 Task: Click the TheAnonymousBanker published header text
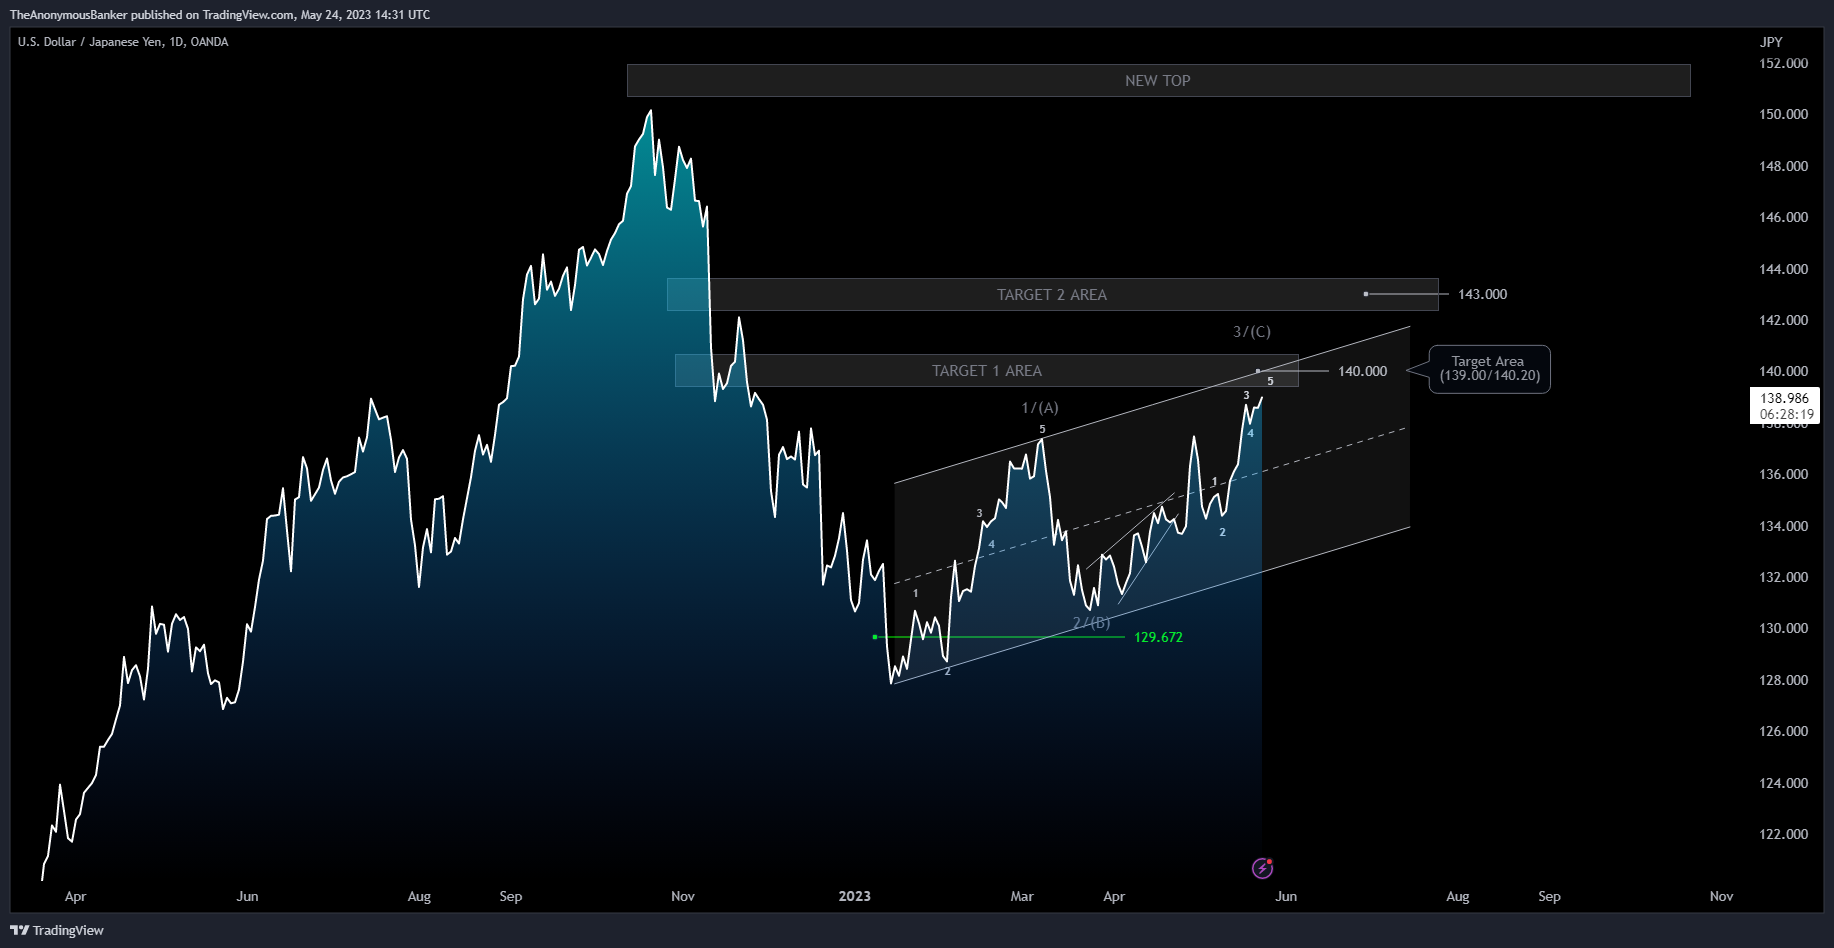click(x=220, y=15)
